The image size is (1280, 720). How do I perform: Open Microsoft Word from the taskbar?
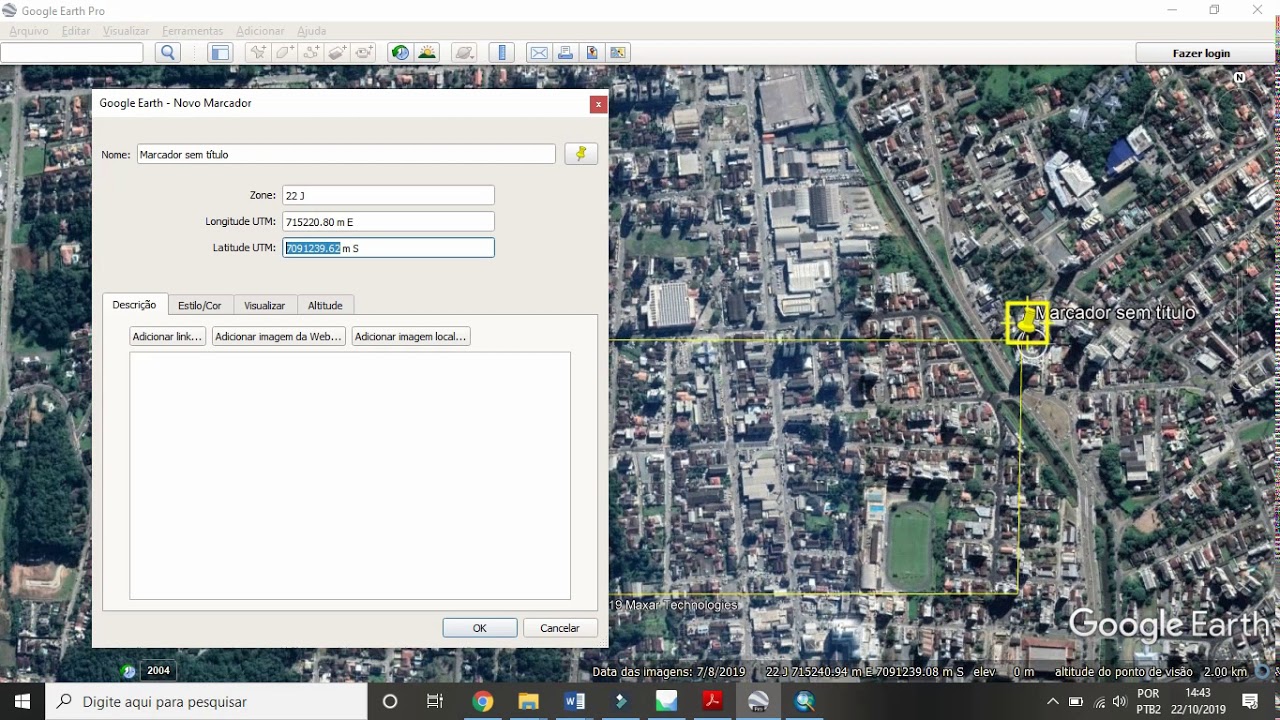tap(574, 701)
